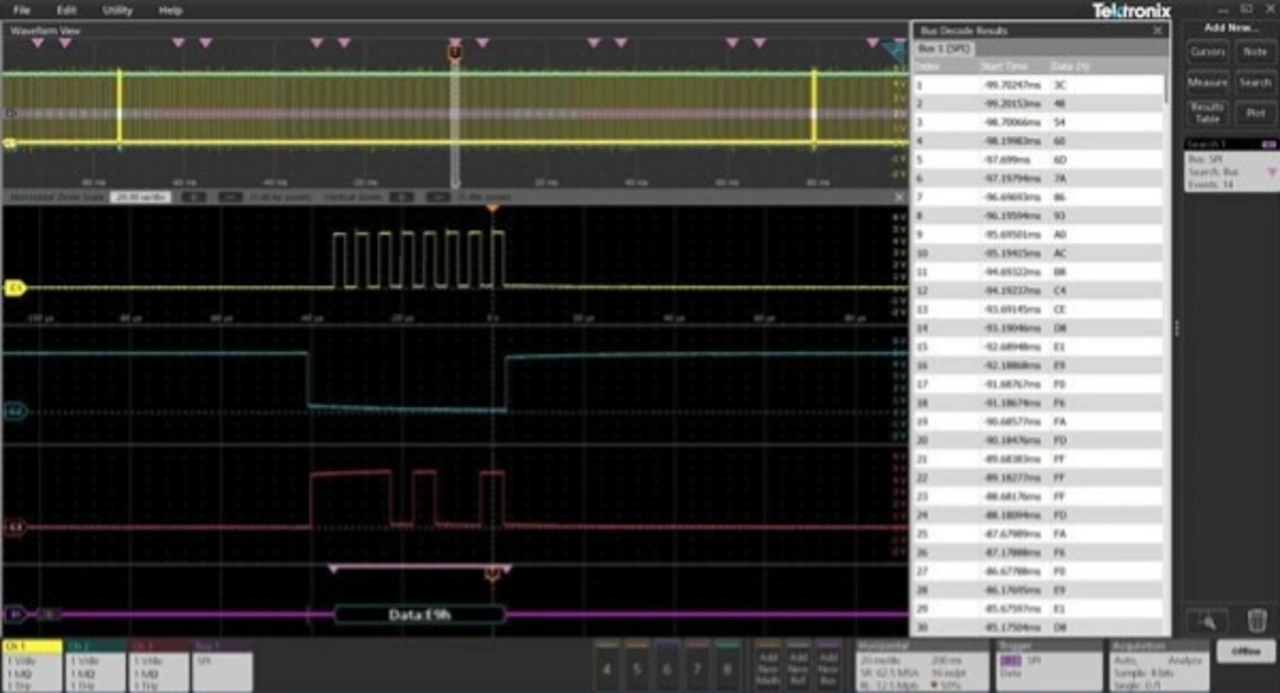
Task: Open the Utility menu
Action: tap(117, 10)
